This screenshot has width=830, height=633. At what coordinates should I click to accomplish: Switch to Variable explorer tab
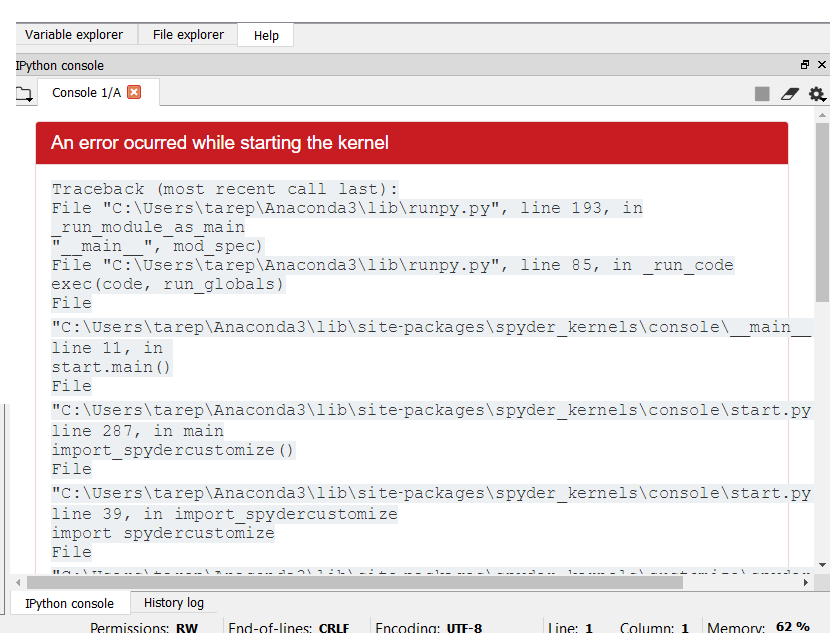tap(74, 35)
